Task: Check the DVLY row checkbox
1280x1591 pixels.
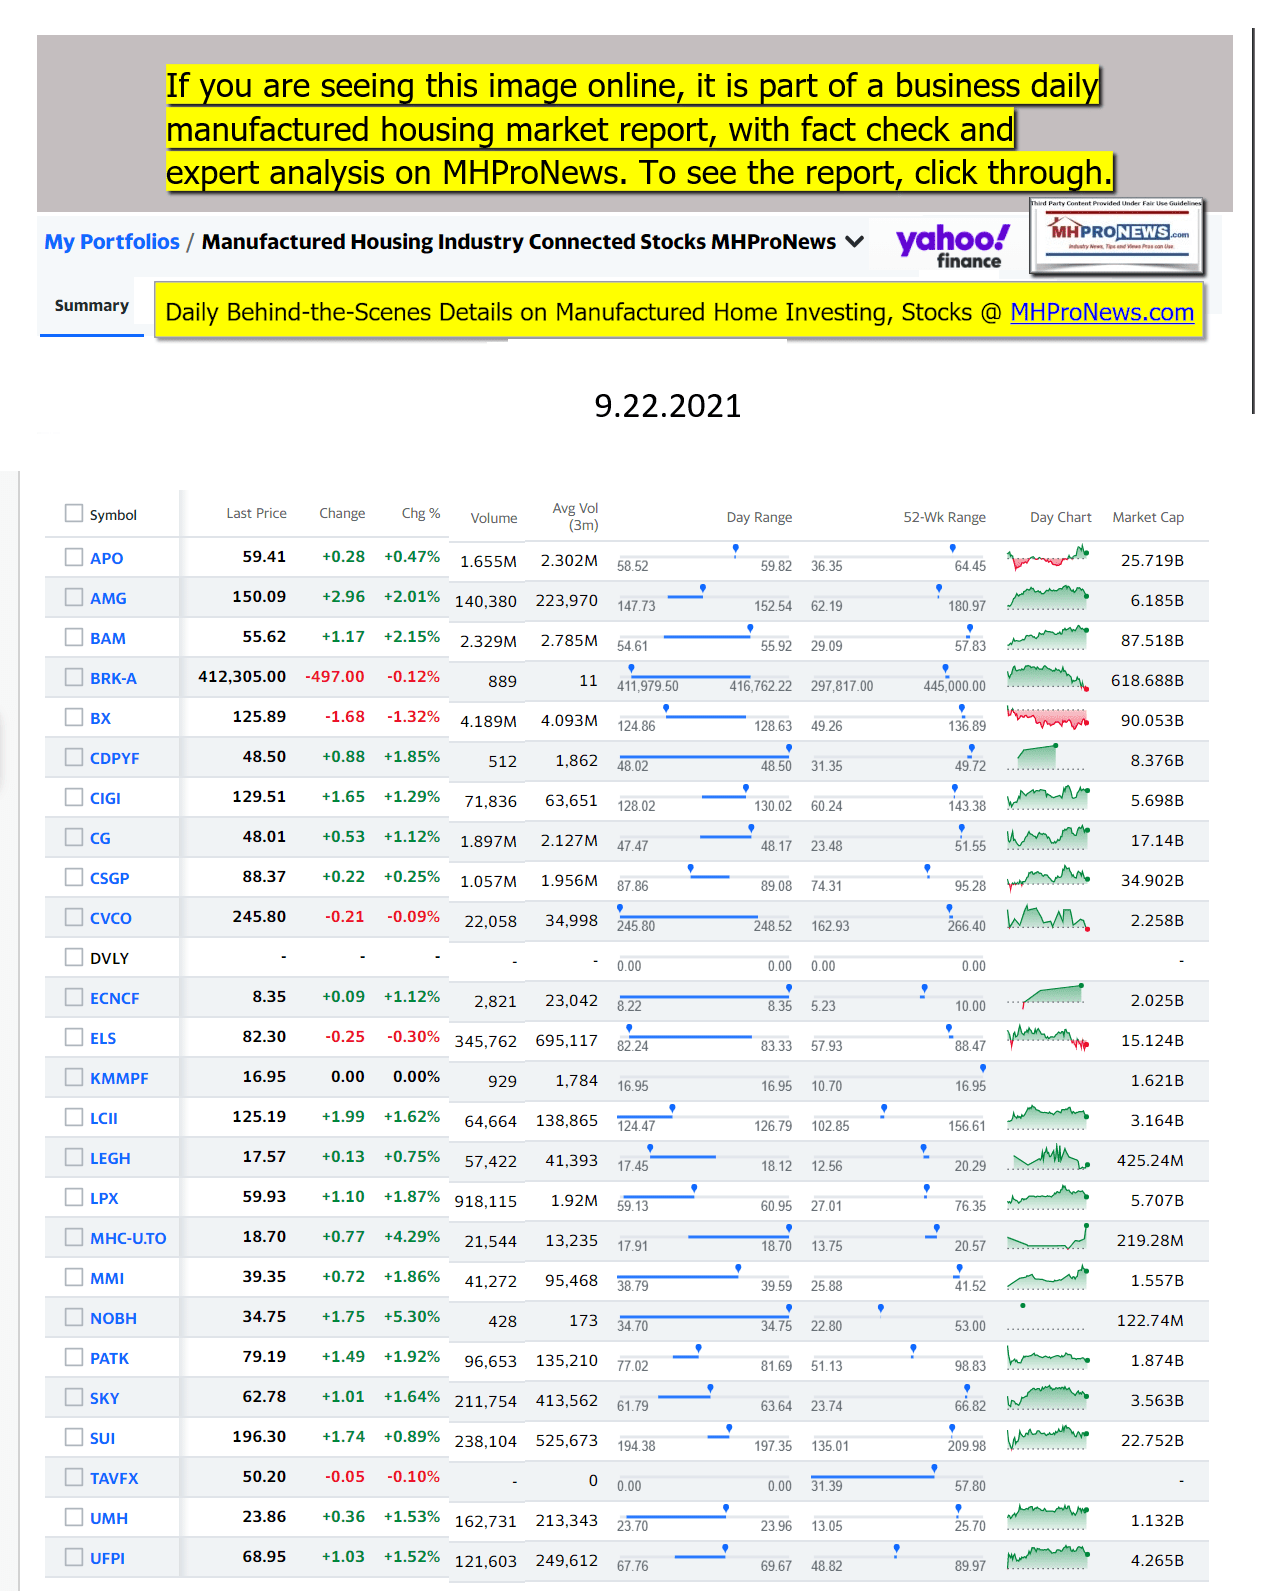Action: point(74,957)
